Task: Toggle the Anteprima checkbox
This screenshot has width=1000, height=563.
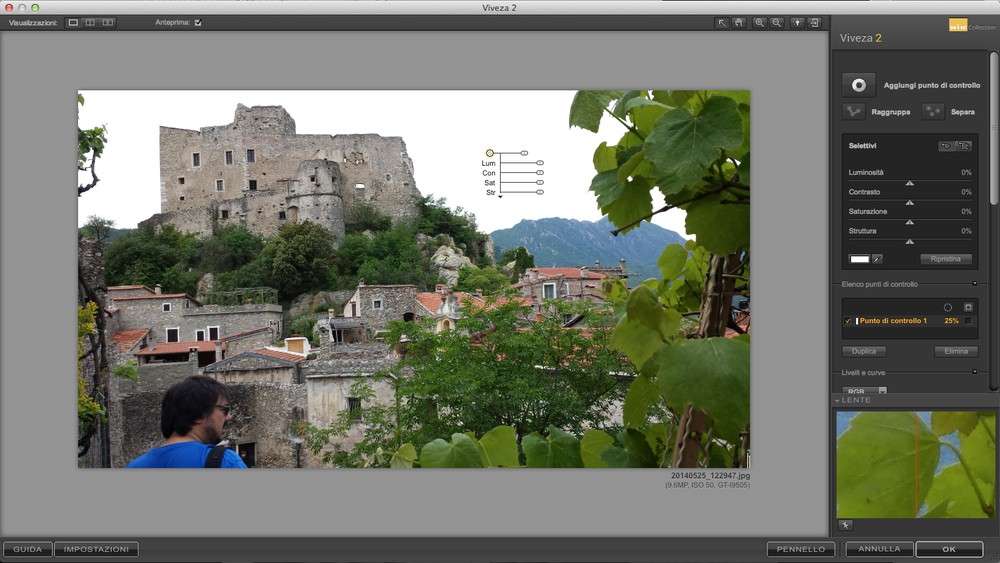Action: (198, 22)
